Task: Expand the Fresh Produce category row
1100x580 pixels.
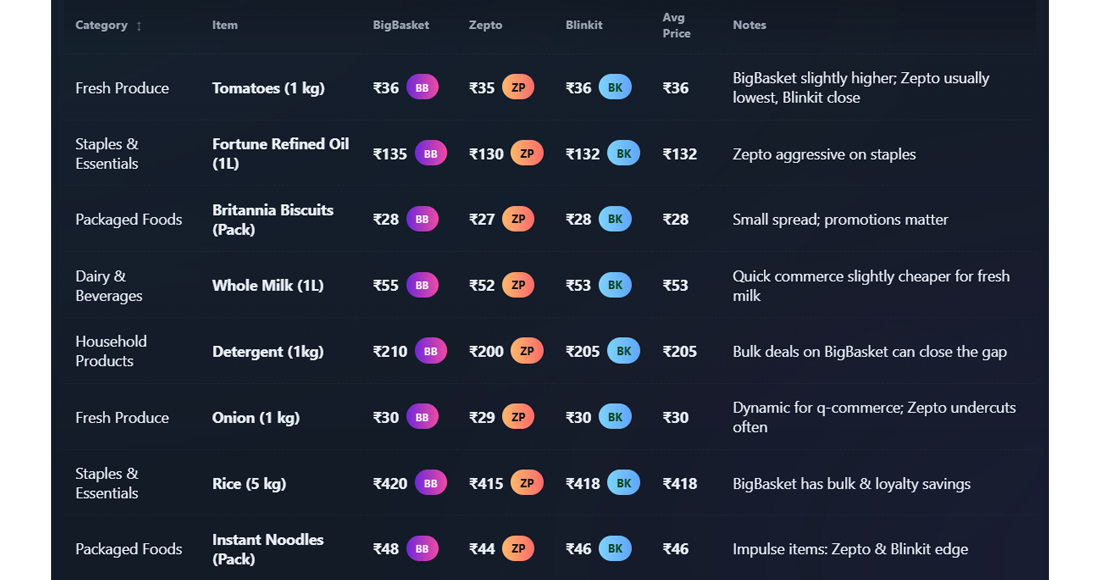Action: coord(122,88)
